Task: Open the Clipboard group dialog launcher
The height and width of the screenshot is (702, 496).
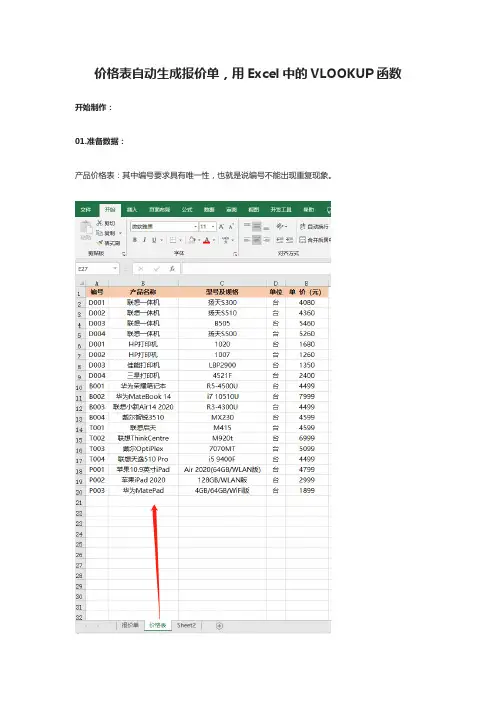Action: [x=124, y=254]
